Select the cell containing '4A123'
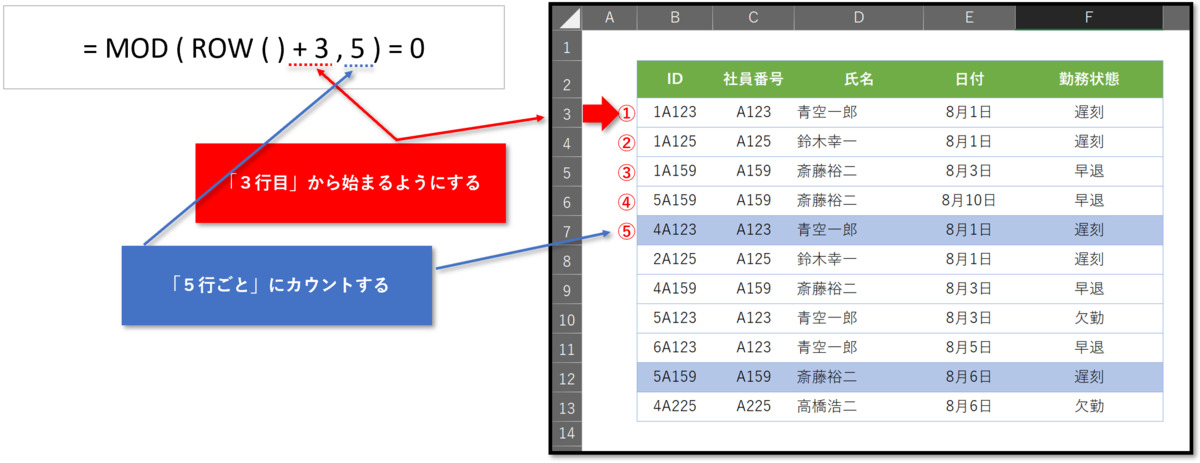Screen dimensions: 1200x463 (x=676, y=231)
